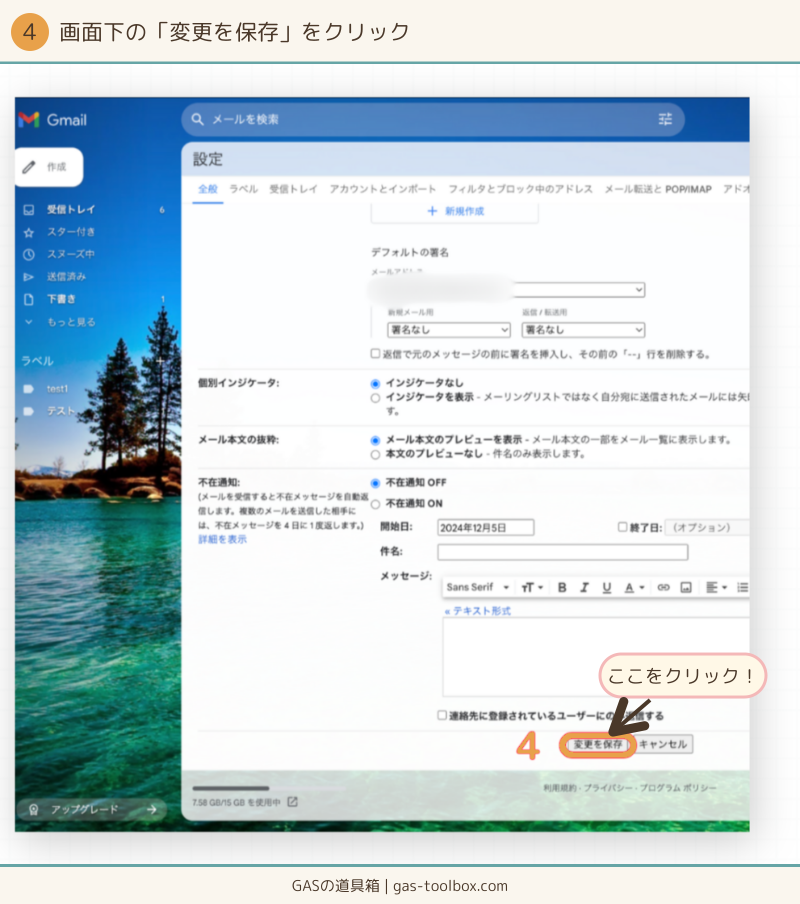The image size is (800, 904).
Task: Open the text alignment dropdown
Action: [x=716, y=587]
